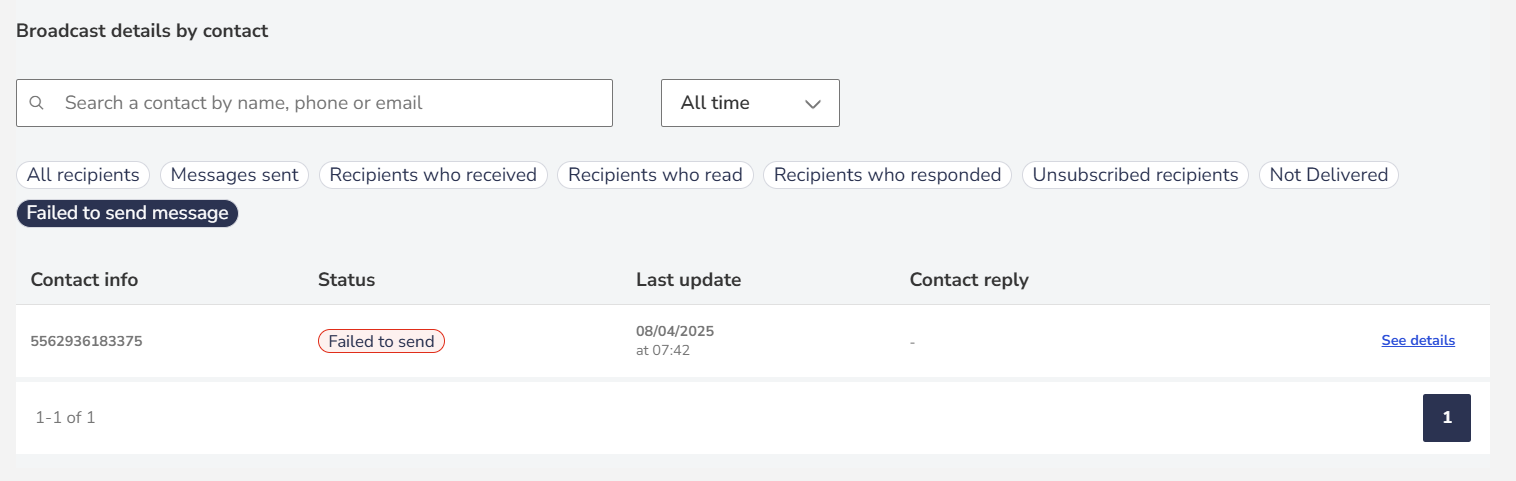Expand the chevron arrow beside All time

point(813,104)
